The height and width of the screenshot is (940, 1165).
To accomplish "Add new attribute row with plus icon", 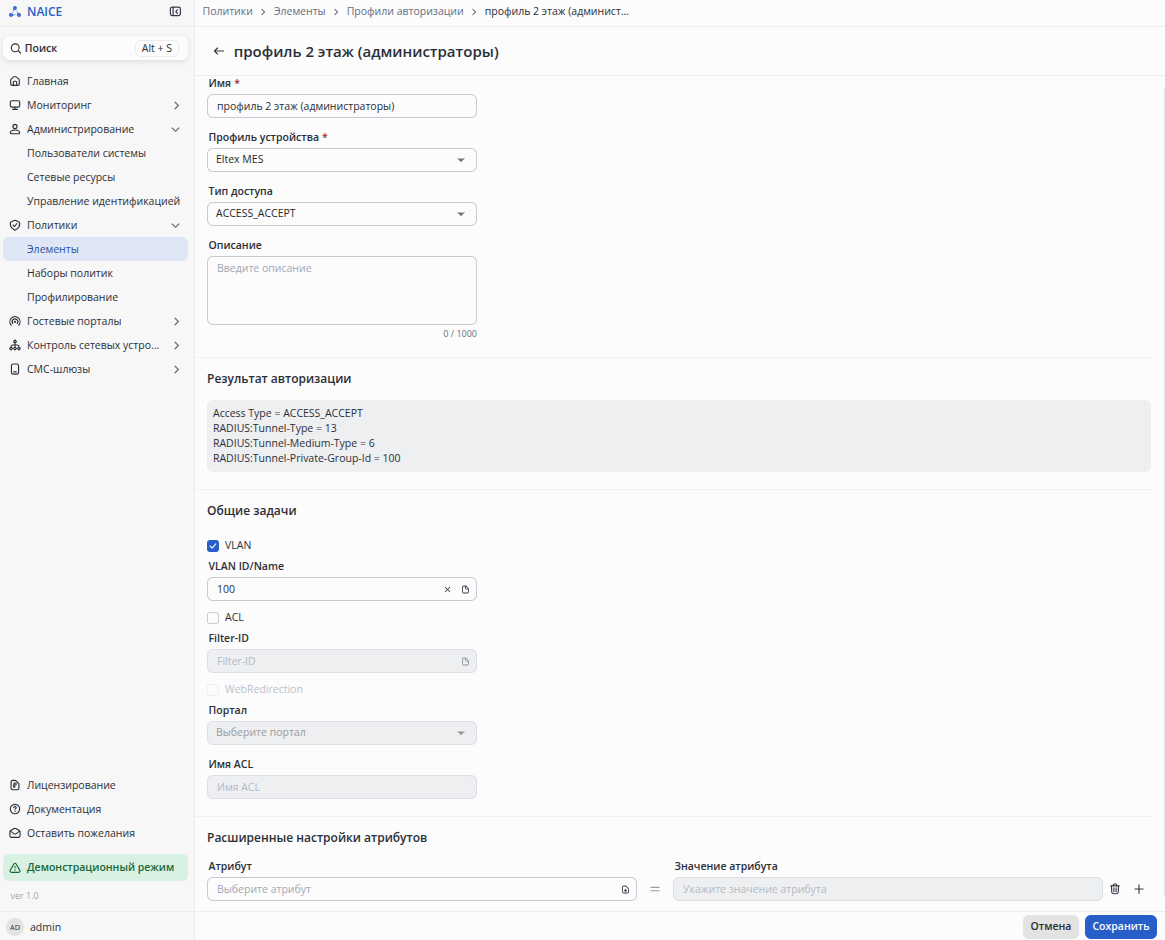I will (x=1138, y=889).
